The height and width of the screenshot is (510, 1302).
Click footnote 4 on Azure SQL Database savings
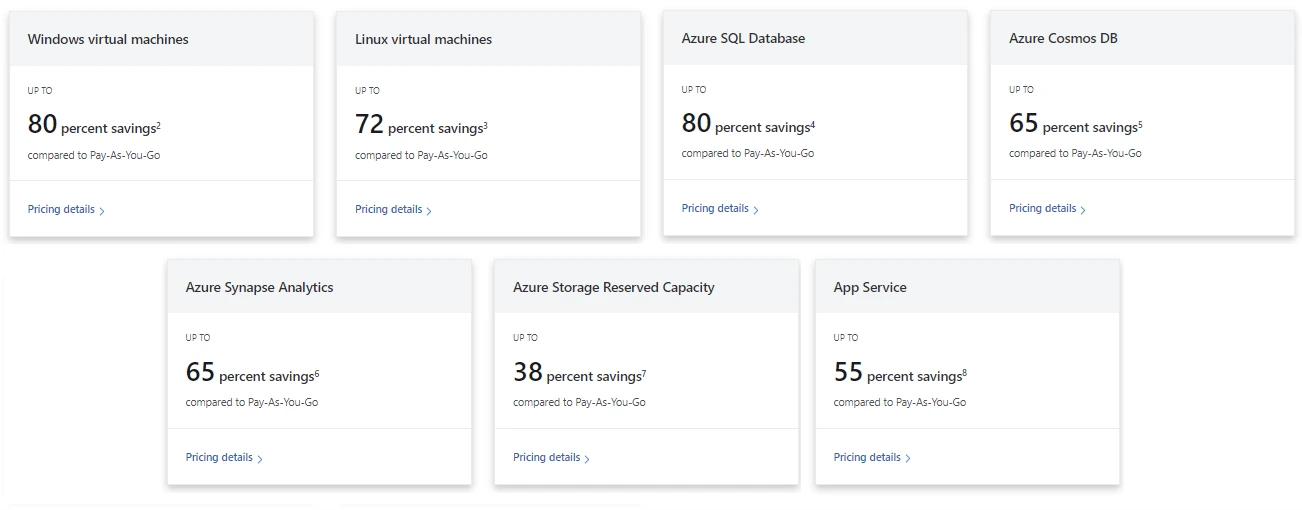812,124
